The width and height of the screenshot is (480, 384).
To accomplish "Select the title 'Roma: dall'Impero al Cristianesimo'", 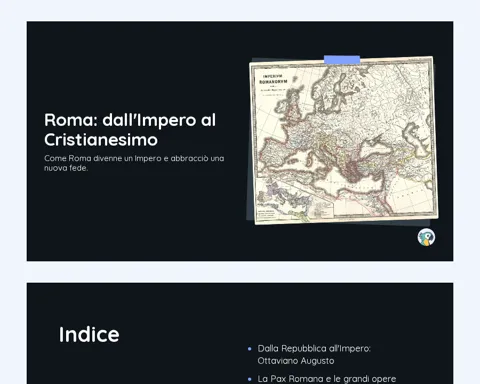I will click(130, 129).
